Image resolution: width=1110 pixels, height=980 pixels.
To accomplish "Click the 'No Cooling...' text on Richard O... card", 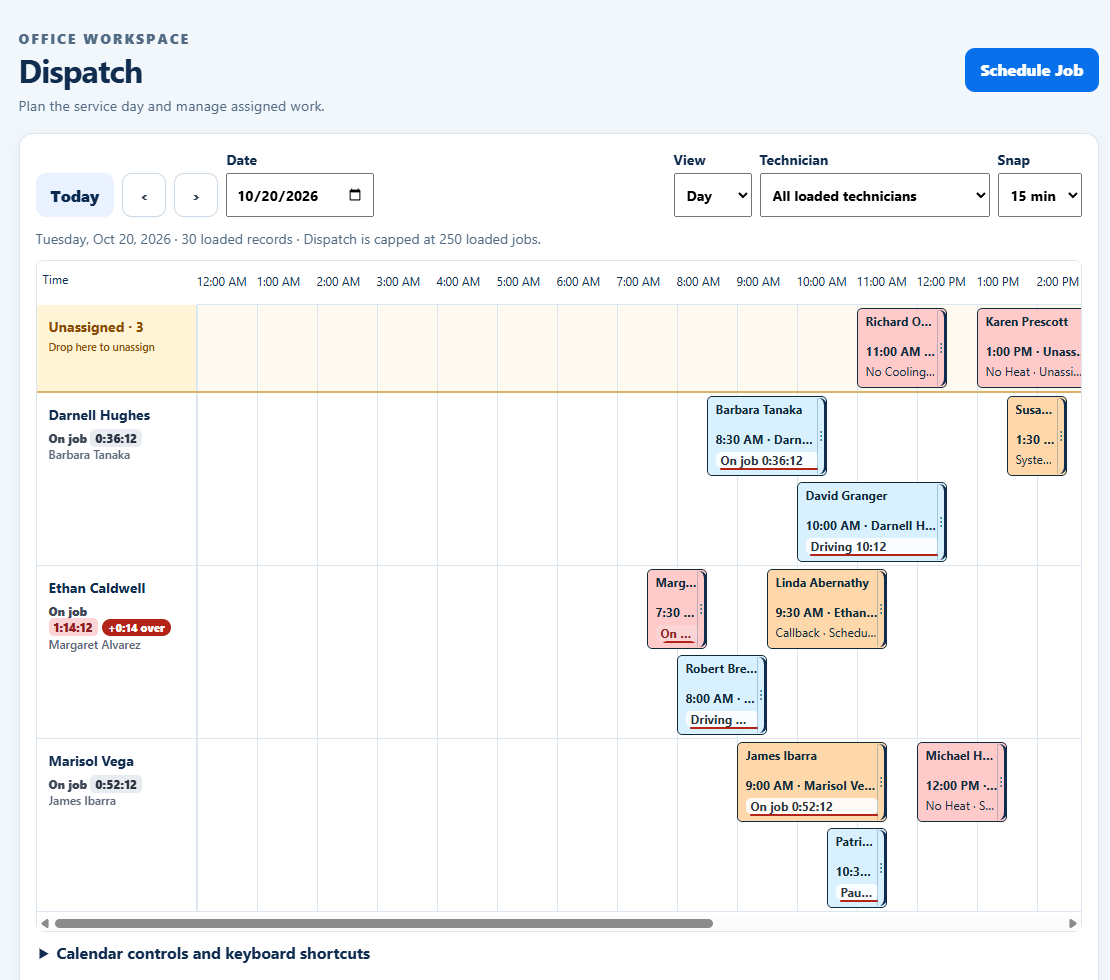I will [x=900, y=372].
